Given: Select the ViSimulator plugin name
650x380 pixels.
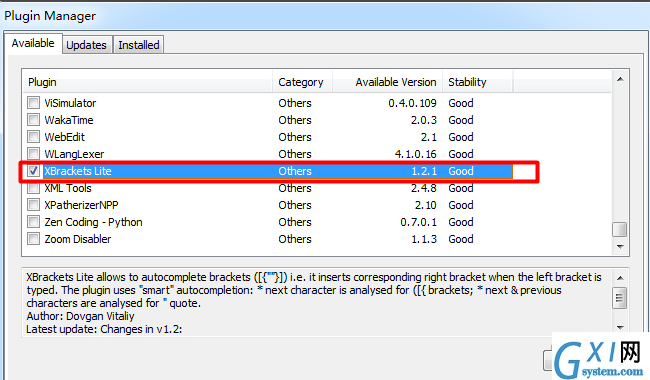Looking at the screenshot, I should [x=70, y=103].
